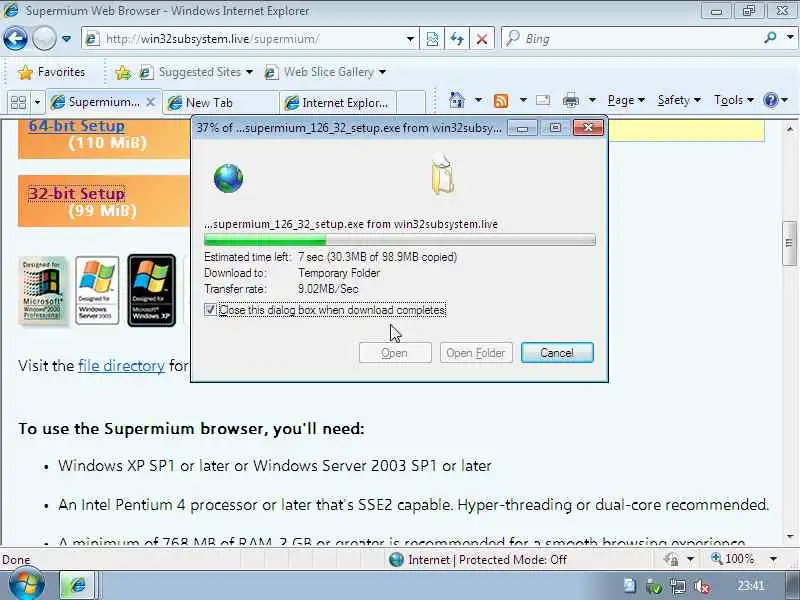Viewport: 800px width, 600px height.
Task: Click Open Folder in download dialog
Action: [x=476, y=353]
